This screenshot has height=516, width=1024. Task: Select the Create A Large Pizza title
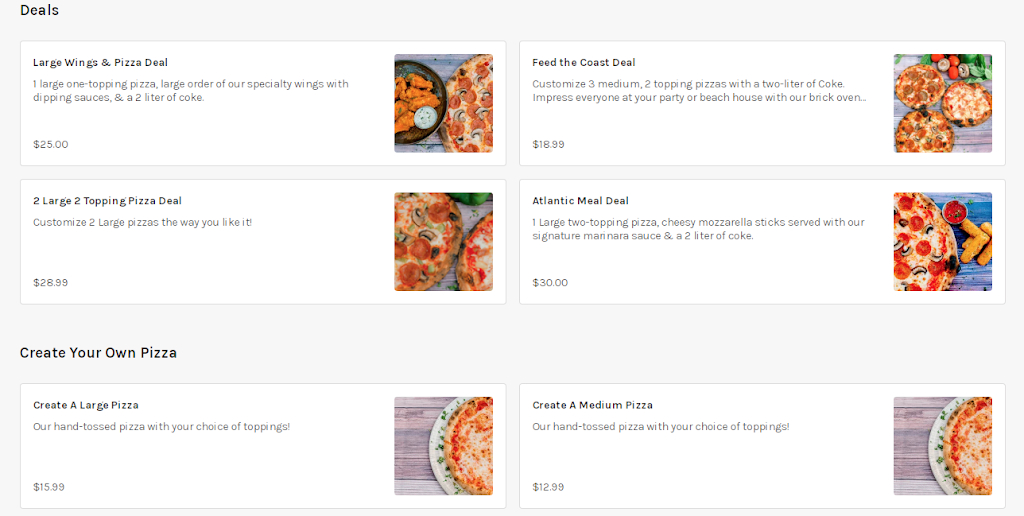pos(85,405)
